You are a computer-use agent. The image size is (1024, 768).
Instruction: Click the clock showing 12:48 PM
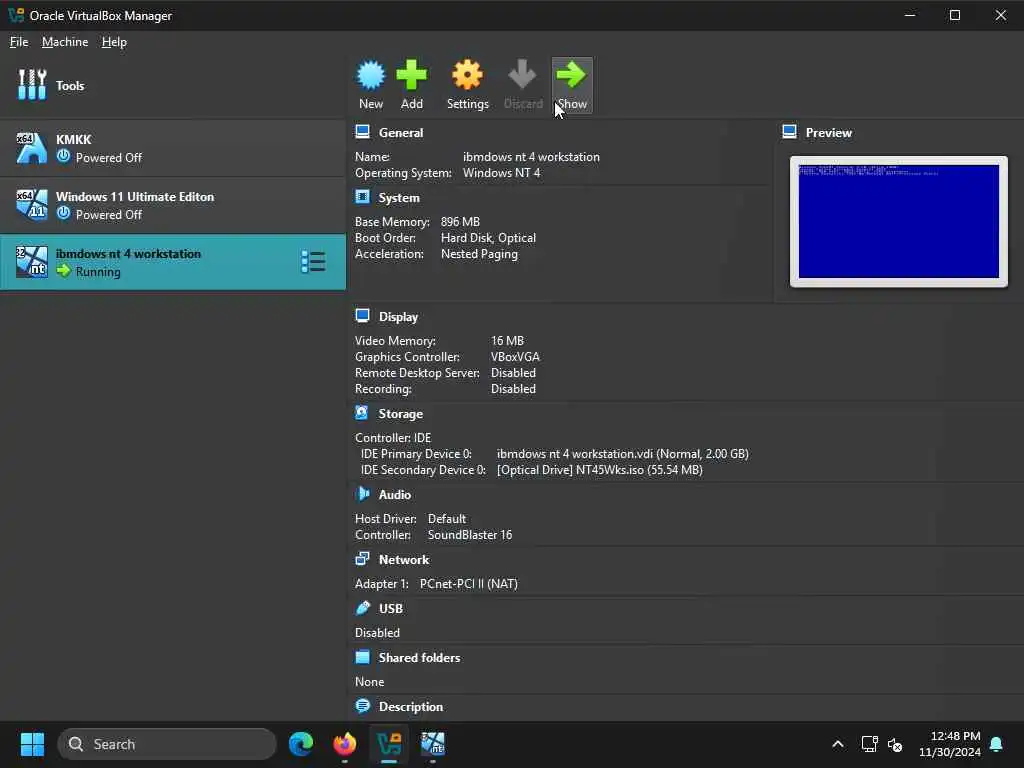pyautogui.click(x=955, y=736)
